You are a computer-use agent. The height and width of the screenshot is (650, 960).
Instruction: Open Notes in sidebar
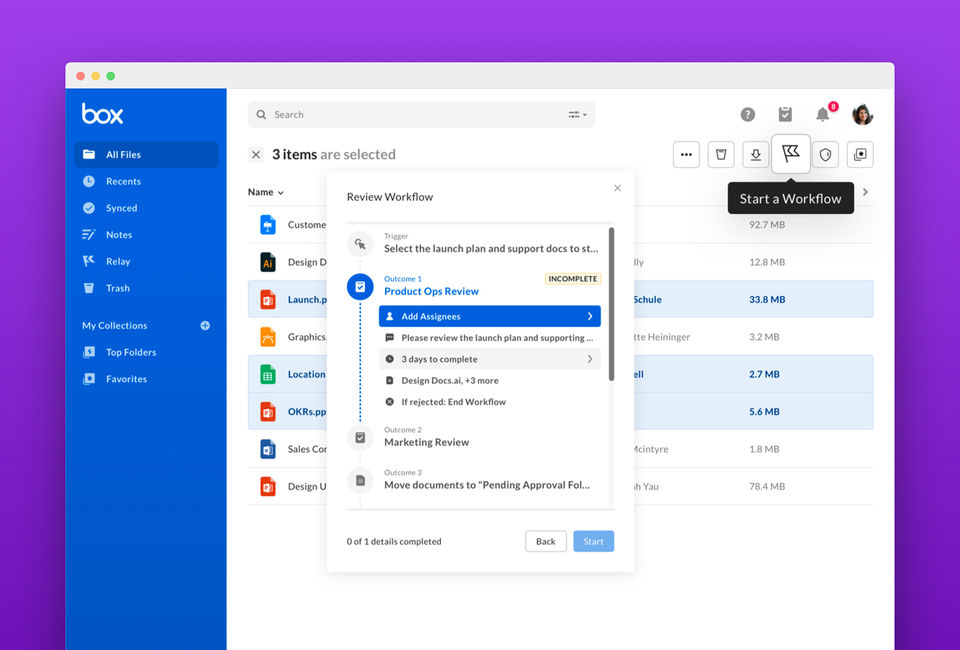(x=119, y=234)
